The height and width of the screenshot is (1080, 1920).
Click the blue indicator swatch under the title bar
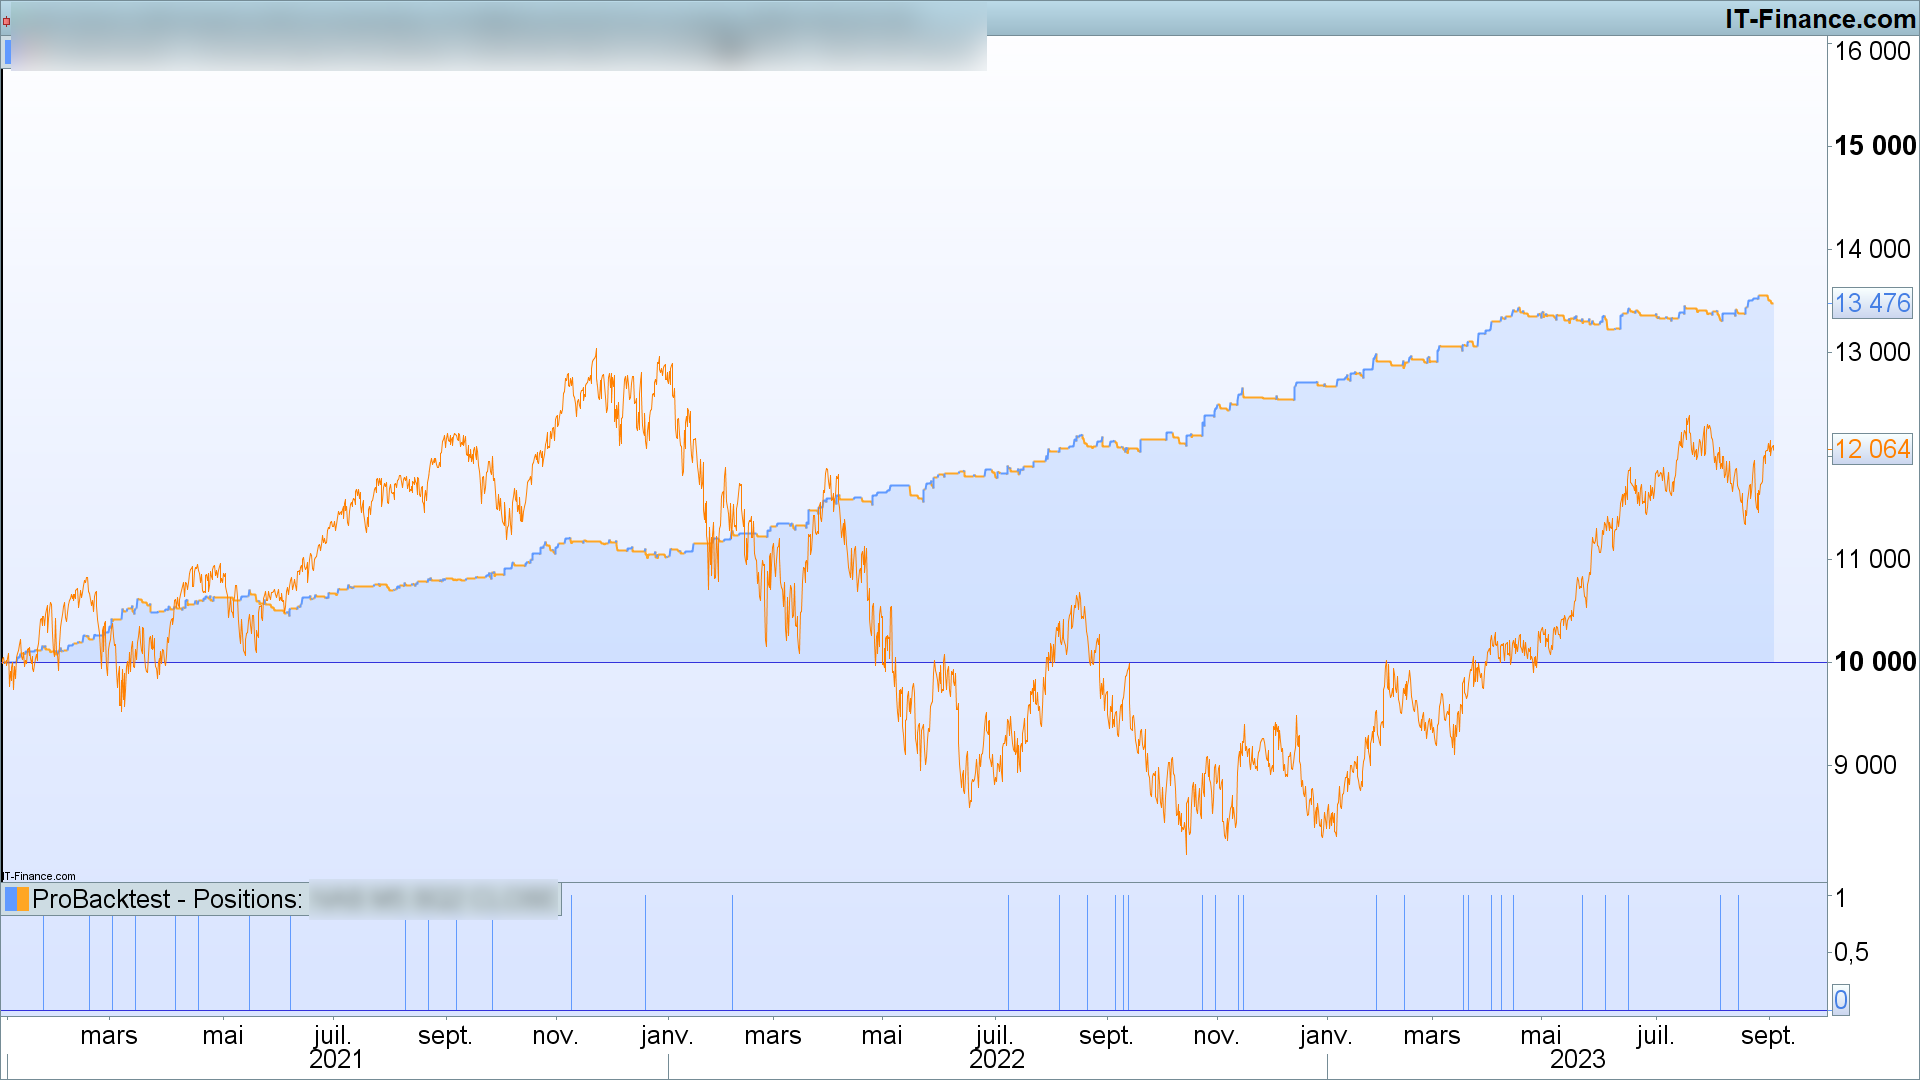pos(8,51)
